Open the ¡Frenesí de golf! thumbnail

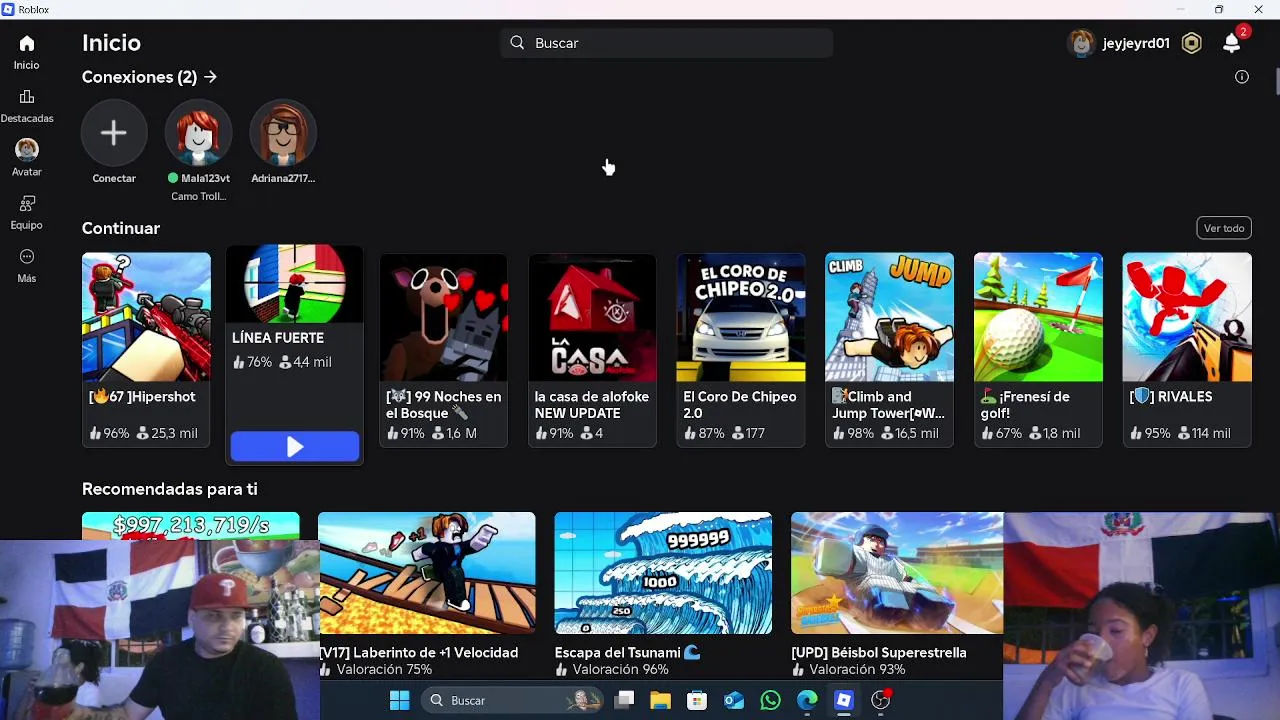click(1038, 317)
